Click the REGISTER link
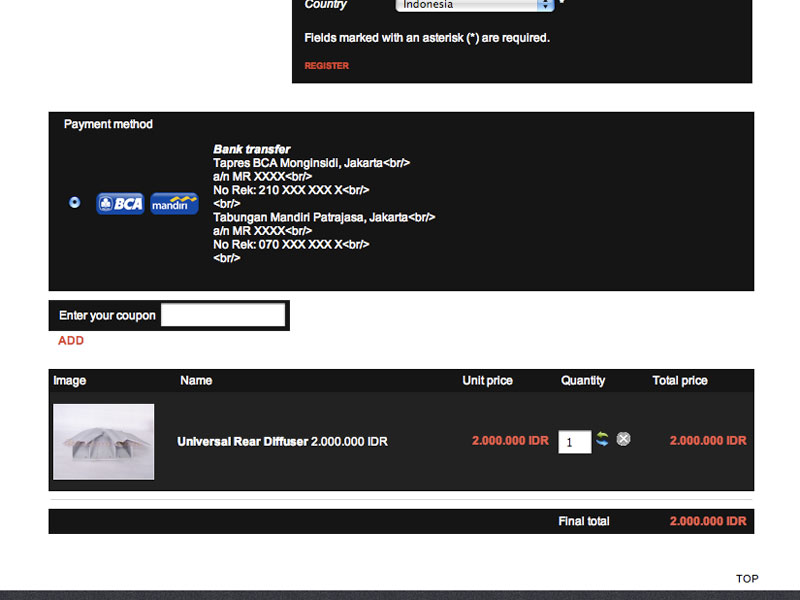The width and height of the screenshot is (800, 600). [x=327, y=66]
